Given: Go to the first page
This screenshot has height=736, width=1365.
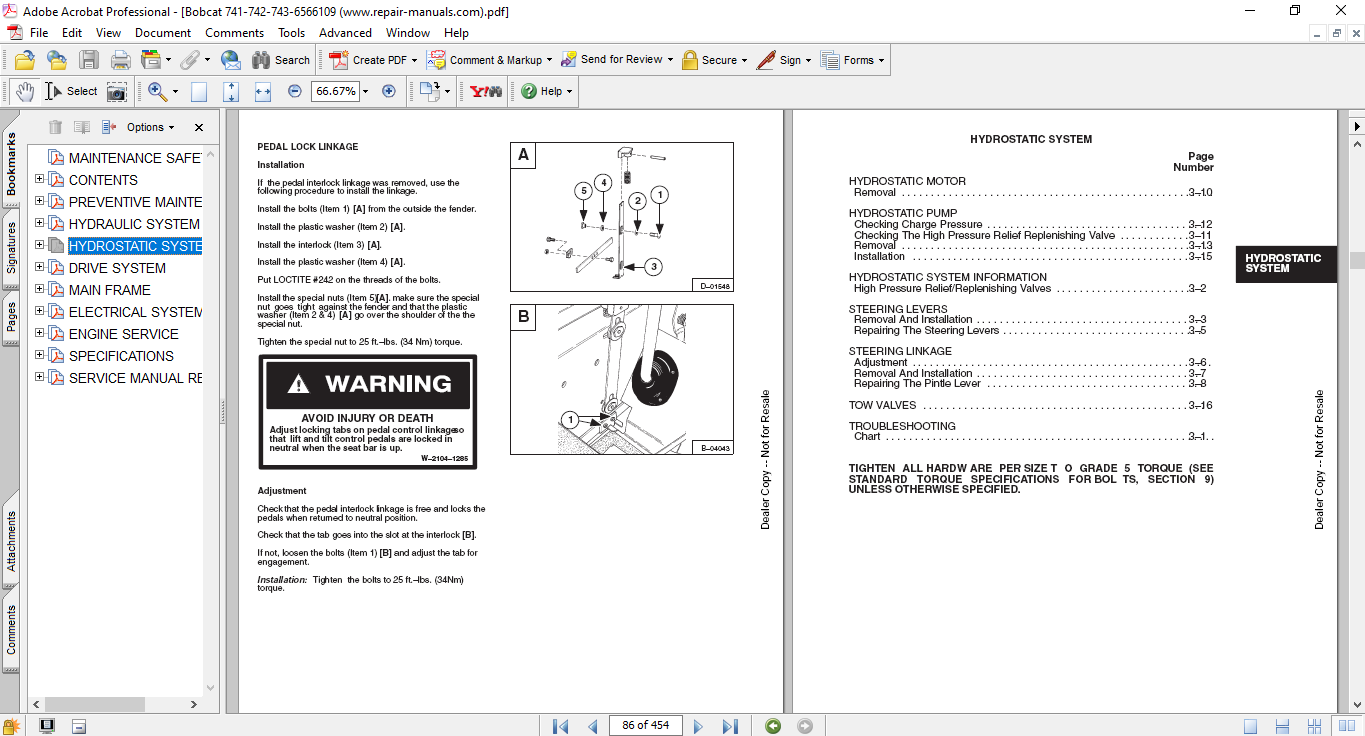Looking at the screenshot, I should click(x=560, y=726).
